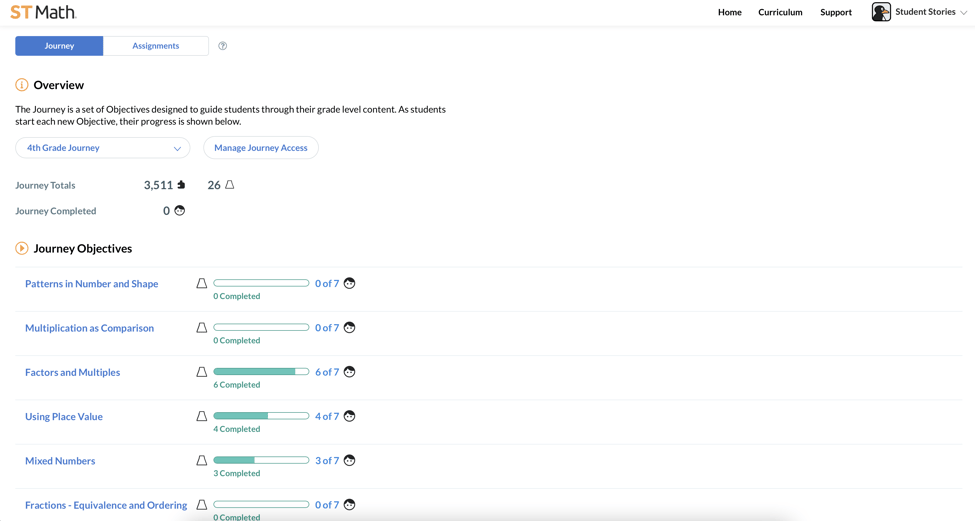
Task: Click flask icon for Using Place Value
Action: 201,416
